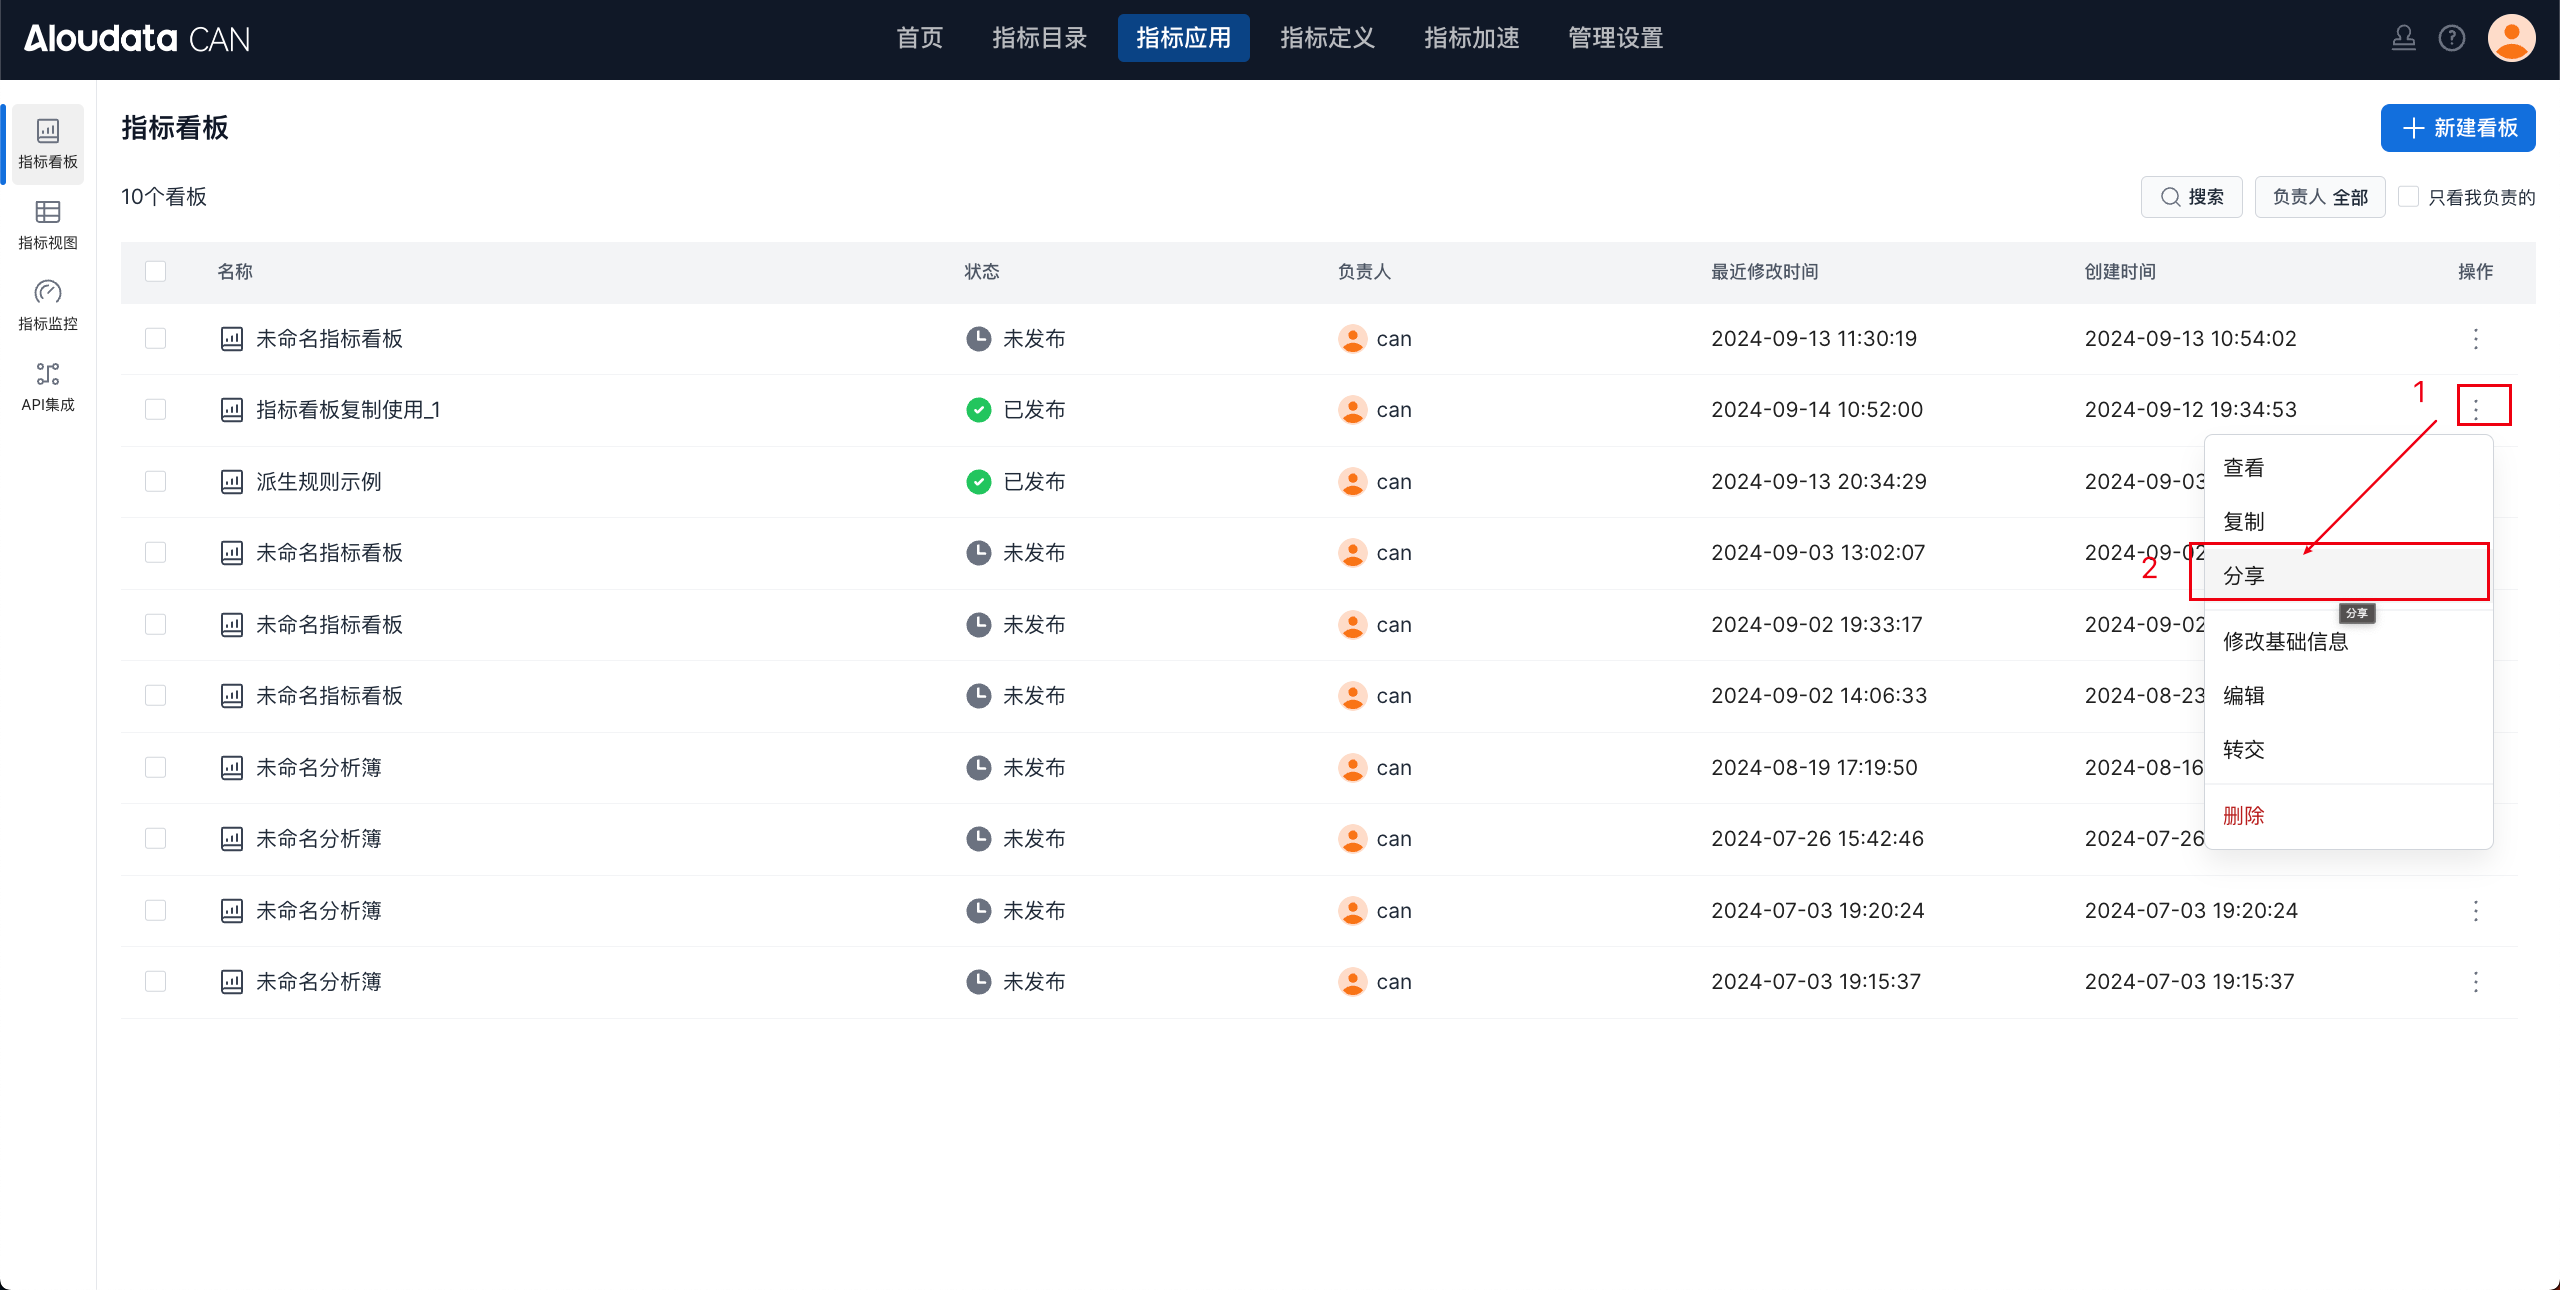Open the user avatar profile icon
This screenshot has height=1290, width=2560.
(2510, 38)
